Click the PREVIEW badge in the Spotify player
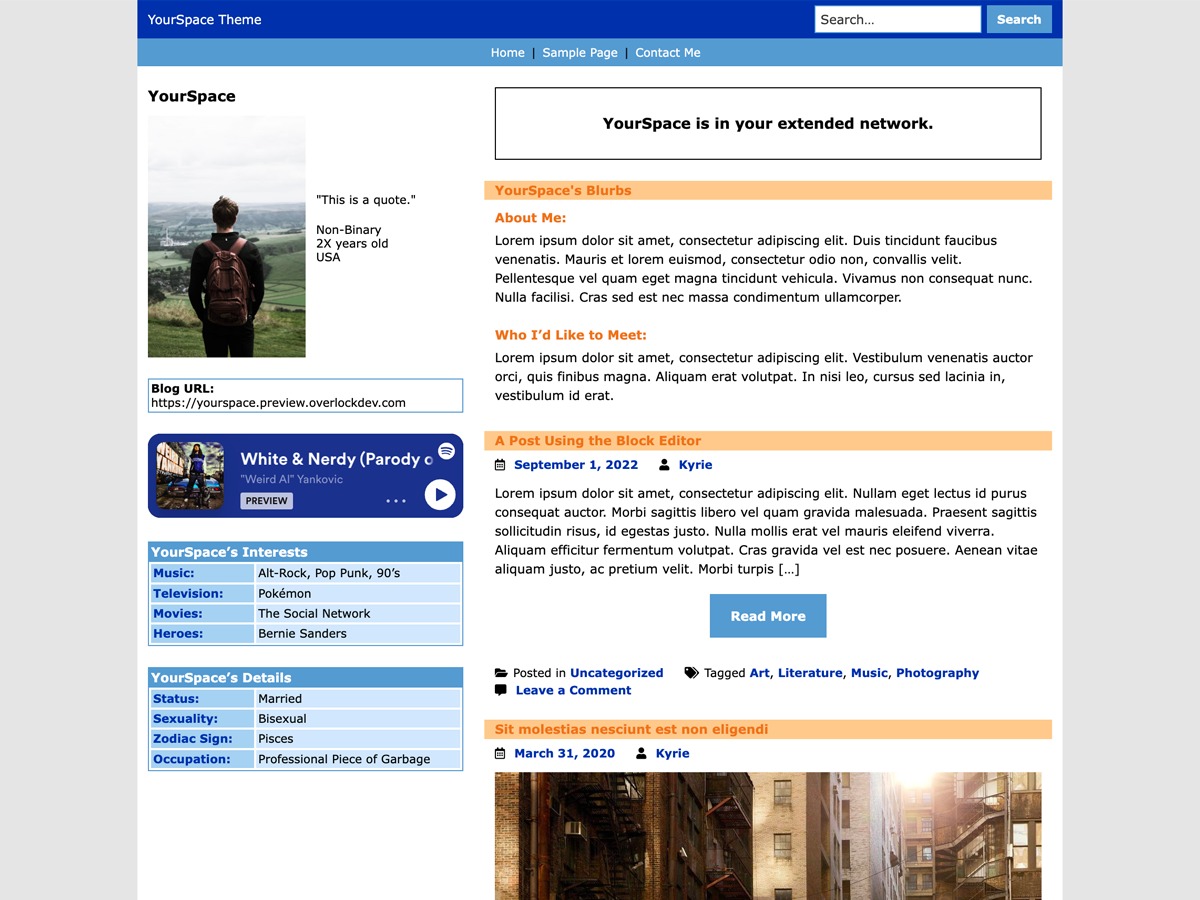The image size is (1200, 900). pyautogui.click(x=267, y=501)
